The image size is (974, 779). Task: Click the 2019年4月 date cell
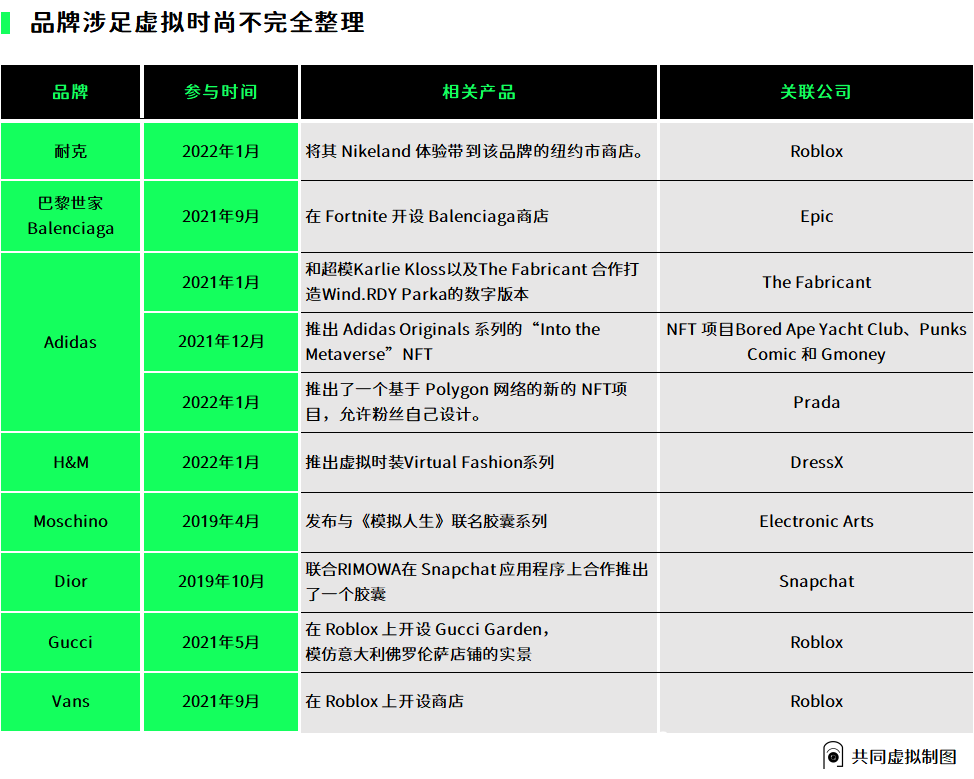221,521
